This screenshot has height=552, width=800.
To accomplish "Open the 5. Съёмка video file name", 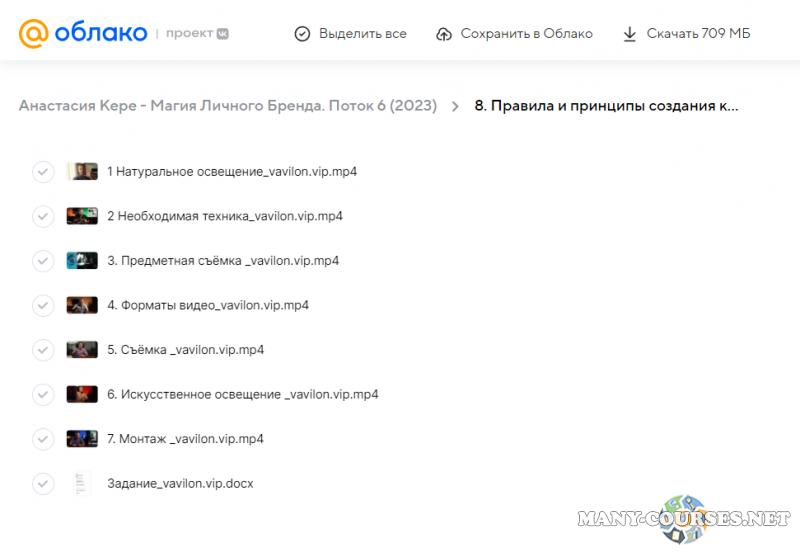I will click(185, 350).
